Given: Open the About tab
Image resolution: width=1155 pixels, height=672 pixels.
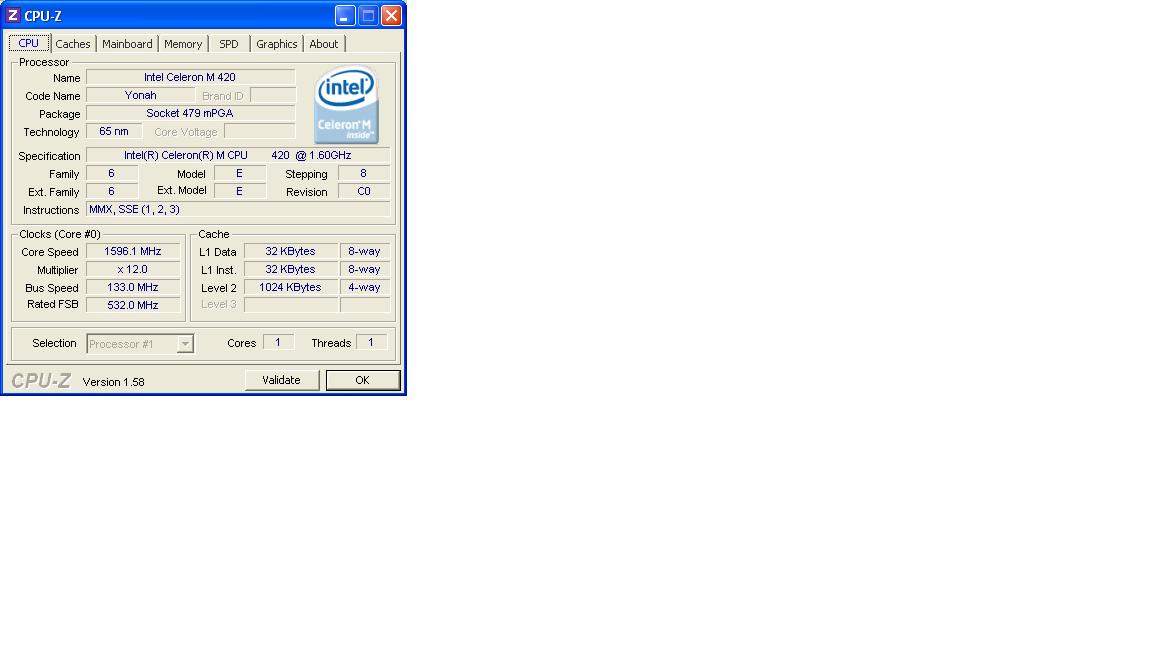Looking at the screenshot, I should pyautogui.click(x=323, y=44).
